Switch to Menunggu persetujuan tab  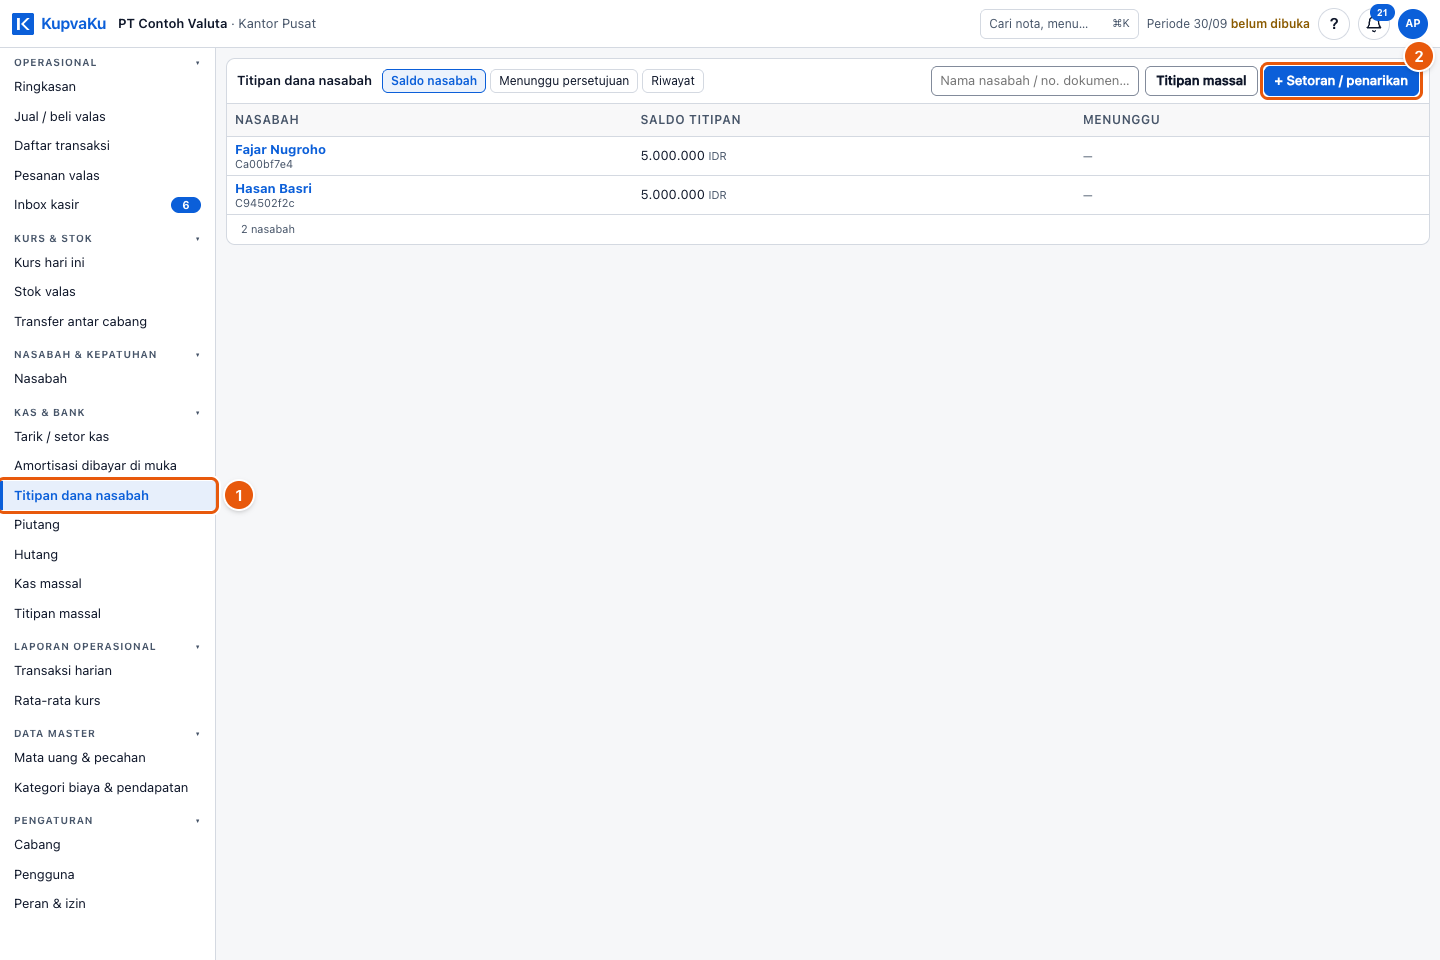[x=564, y=81]
